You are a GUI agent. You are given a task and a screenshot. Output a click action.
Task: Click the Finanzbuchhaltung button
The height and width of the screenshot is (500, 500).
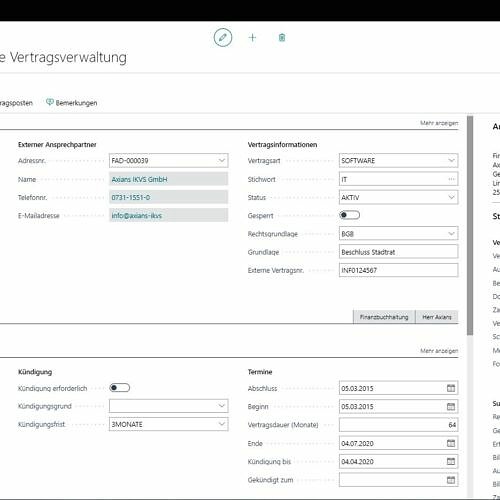click(384, 317)
